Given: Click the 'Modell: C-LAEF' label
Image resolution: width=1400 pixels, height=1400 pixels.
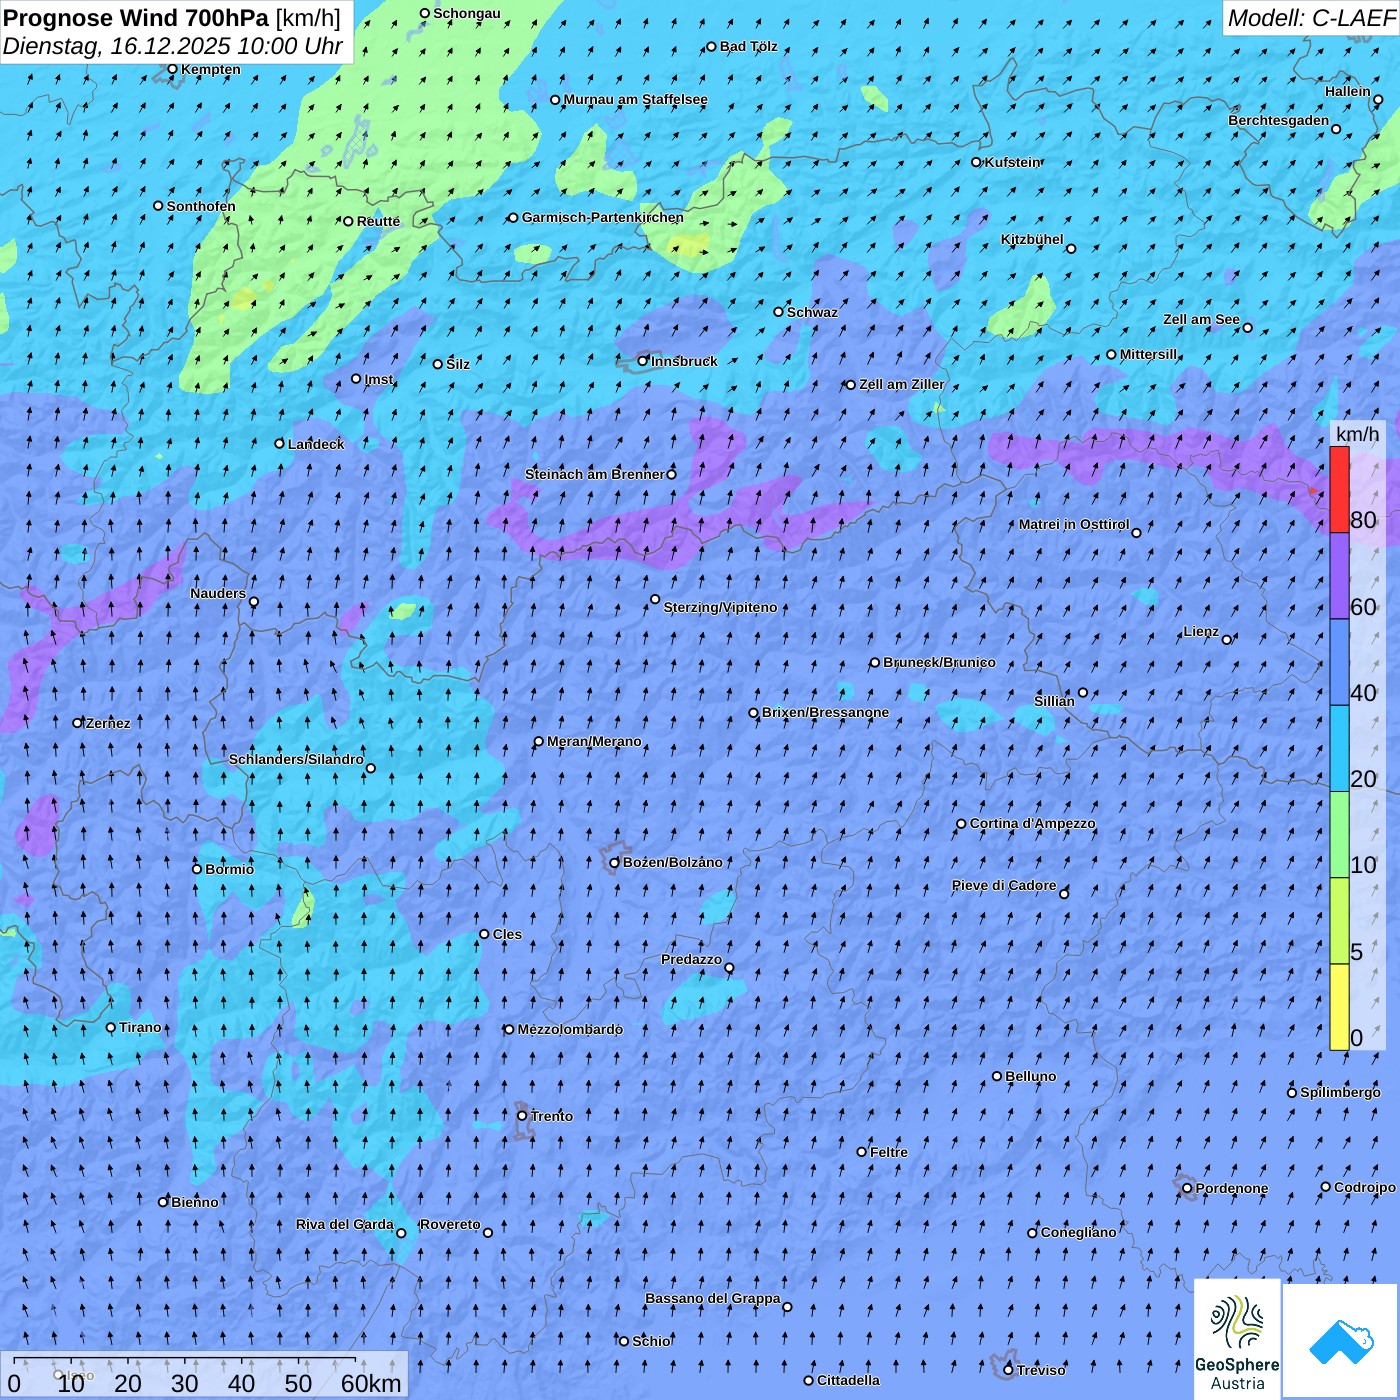Looking at the screenshot, I should 1311,18.
